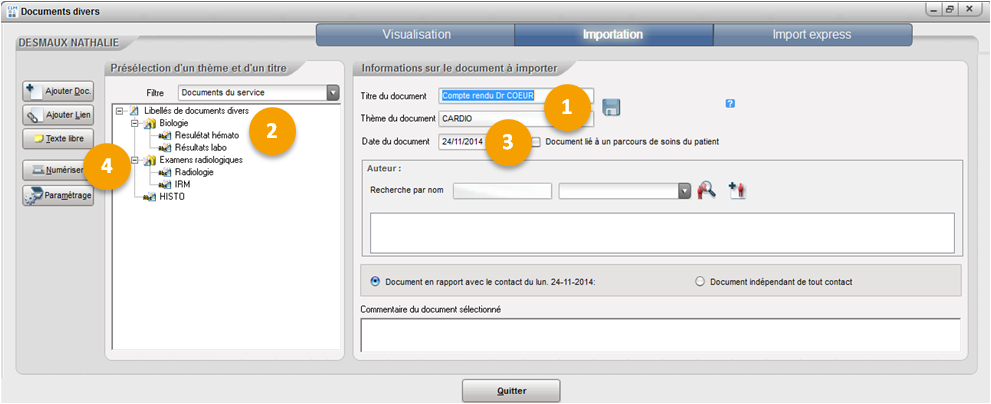Image resolution: width=991 pixels, height=404 pixels.
Task: Click the blue help question mark icon
Action: (x=730, y=103)
